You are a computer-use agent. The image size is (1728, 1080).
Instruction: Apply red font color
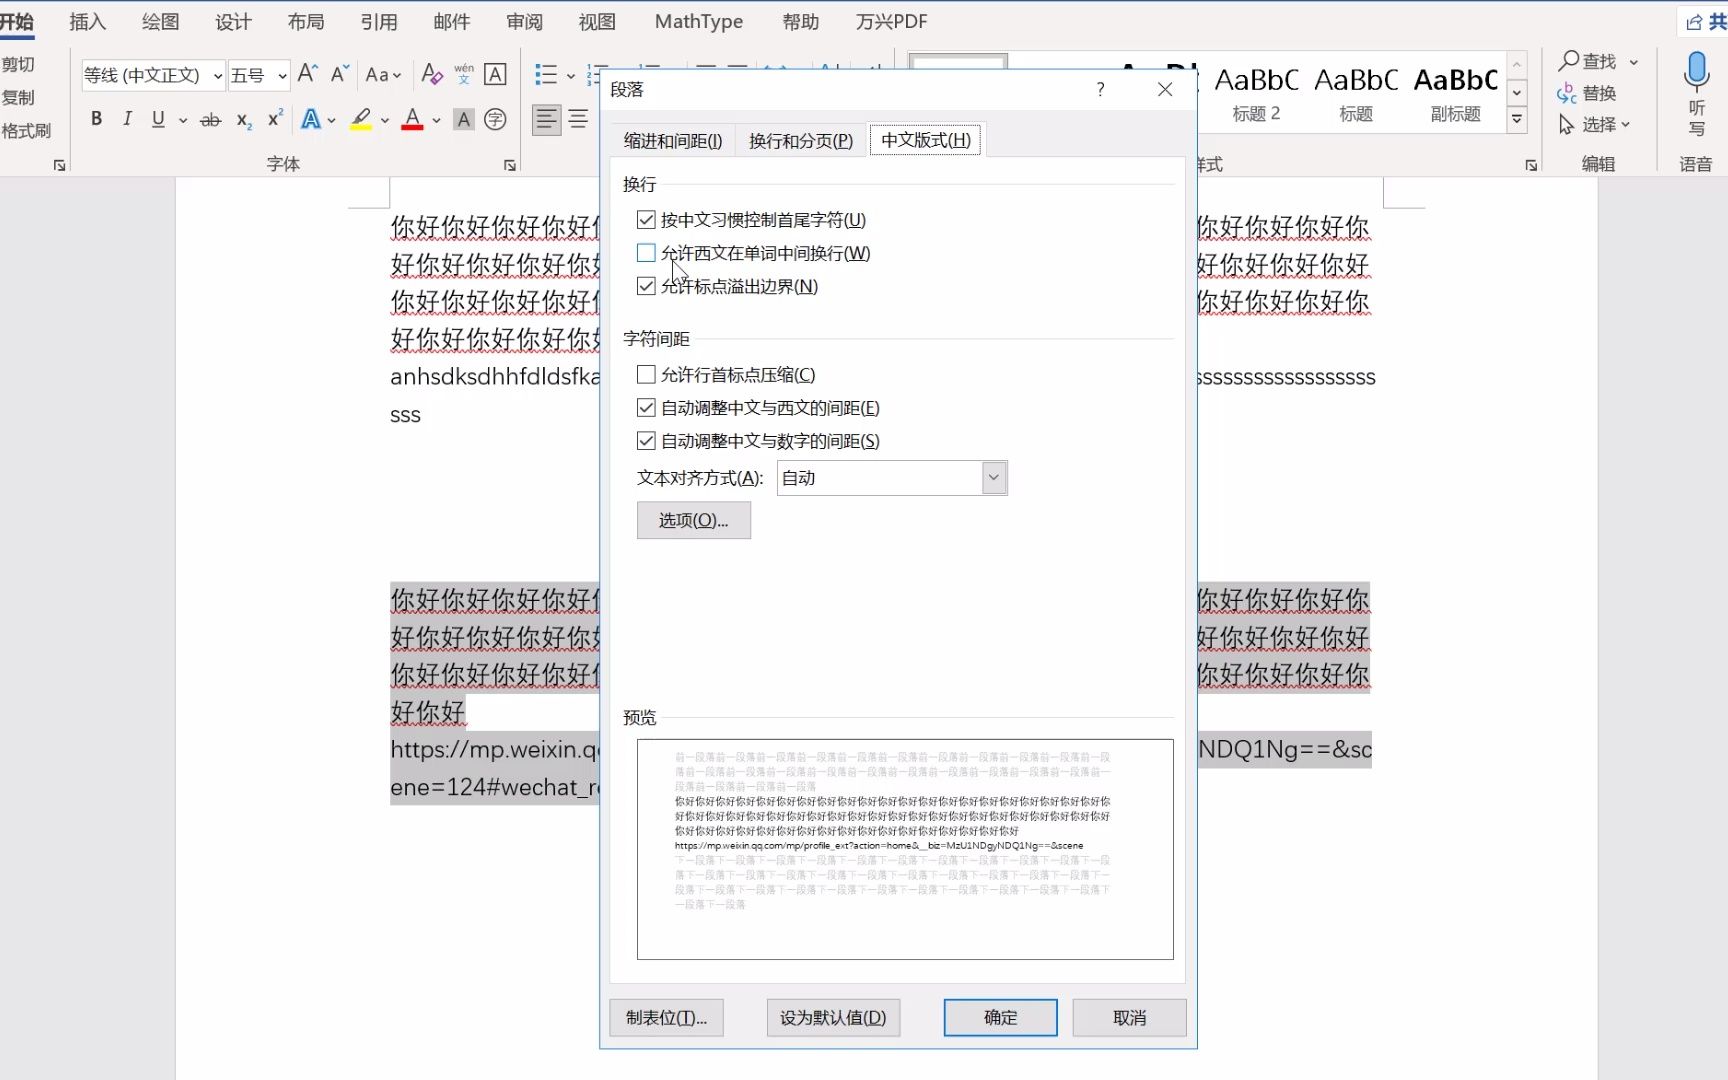click(x=412, y=120)
